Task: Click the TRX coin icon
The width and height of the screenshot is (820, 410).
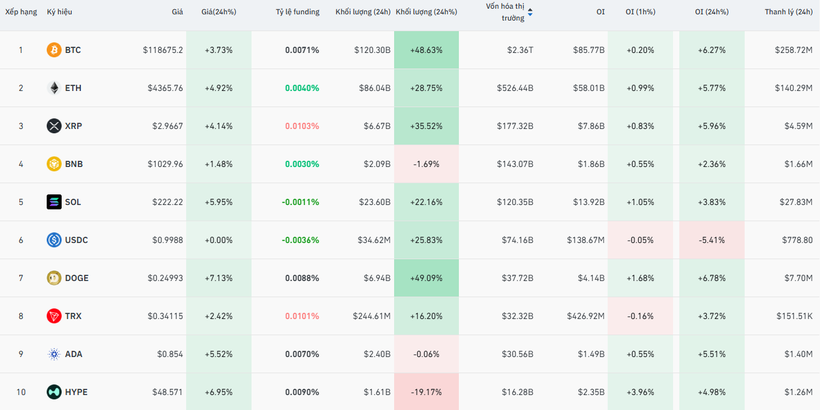Action: coord(54,316)
